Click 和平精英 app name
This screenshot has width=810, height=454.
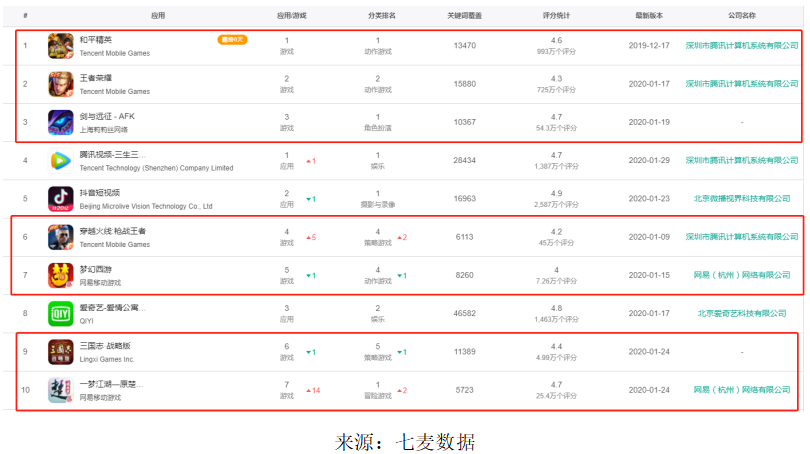(x=96, y=40)
